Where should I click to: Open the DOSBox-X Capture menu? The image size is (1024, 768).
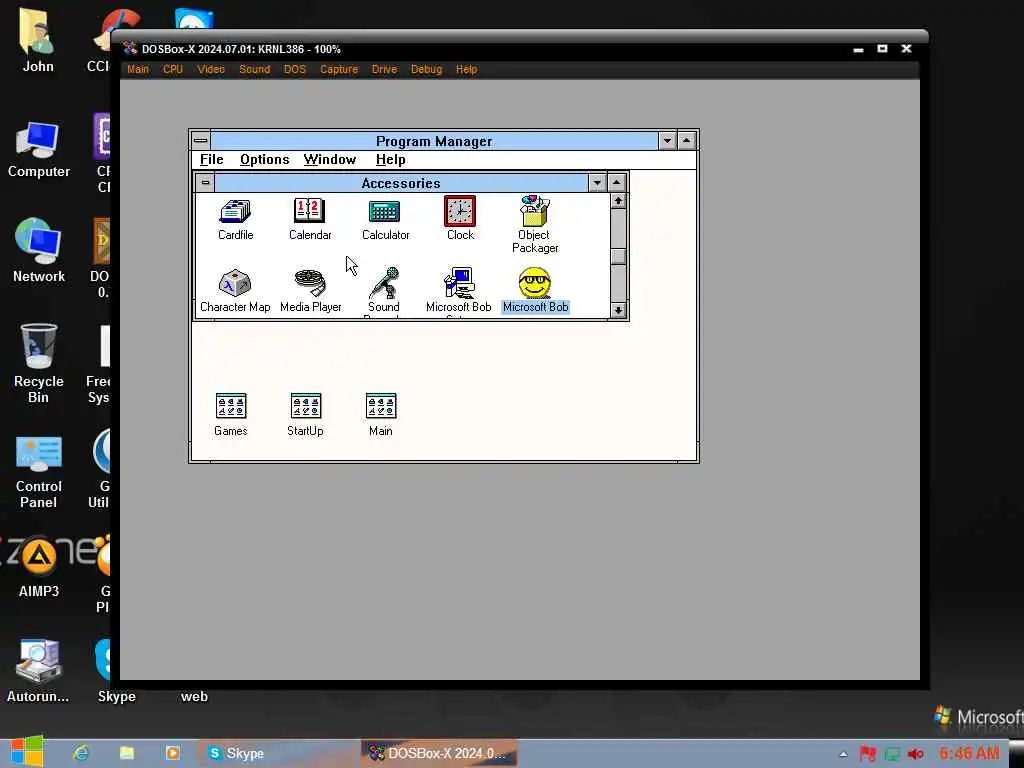pos(339,69)
